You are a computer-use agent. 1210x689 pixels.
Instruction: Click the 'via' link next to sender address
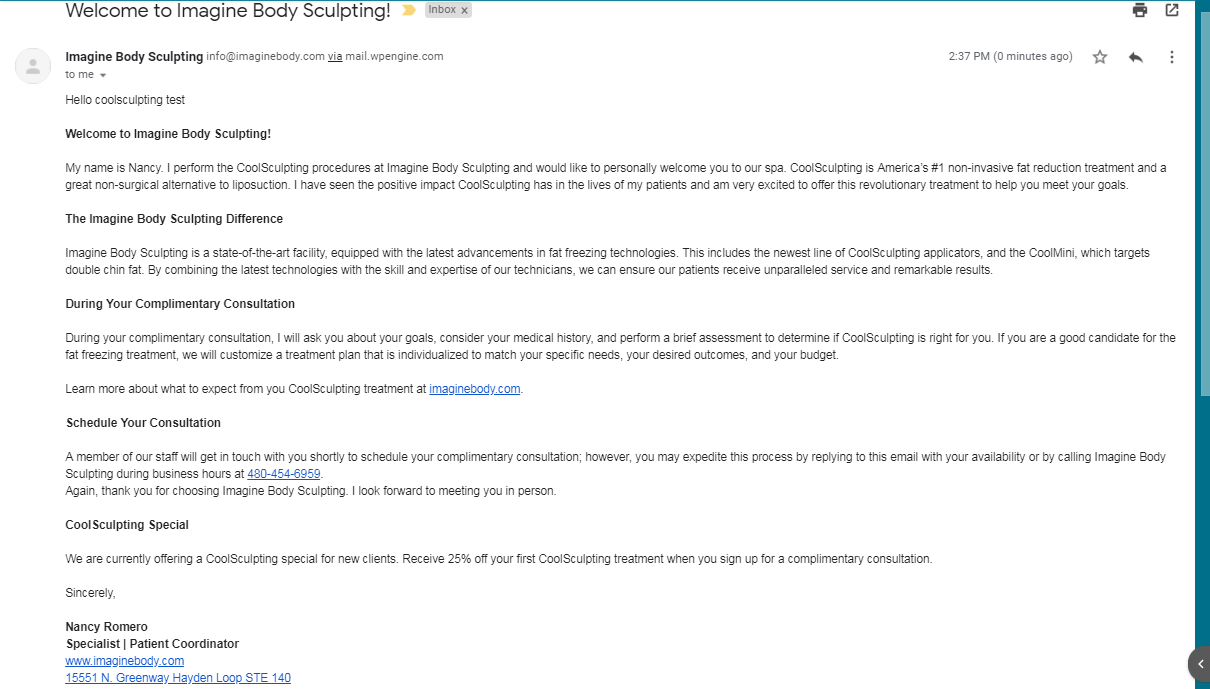coord(335,57)
